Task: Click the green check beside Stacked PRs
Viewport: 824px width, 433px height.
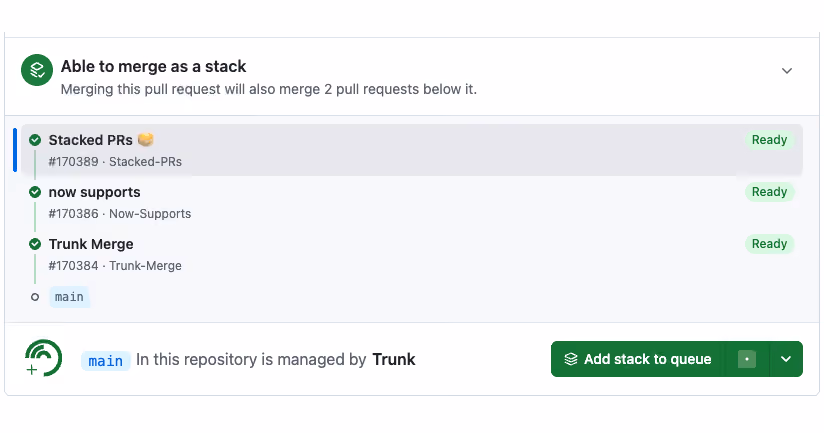Action: click(35, 140)
